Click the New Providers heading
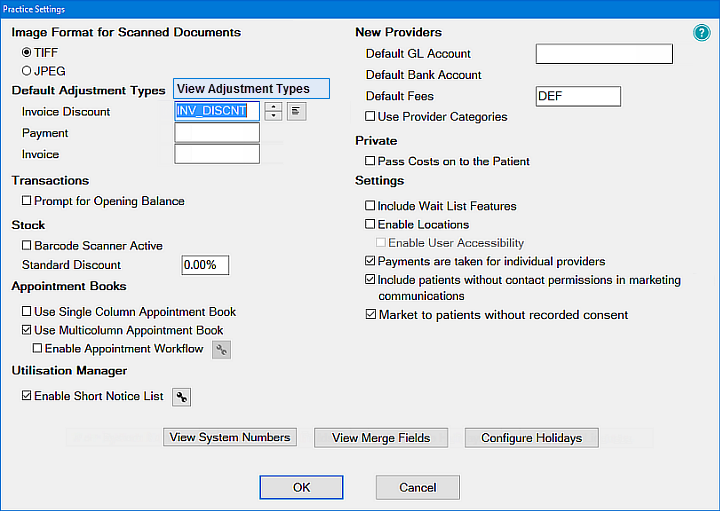 pyautogui.click(x=399, y=32)
